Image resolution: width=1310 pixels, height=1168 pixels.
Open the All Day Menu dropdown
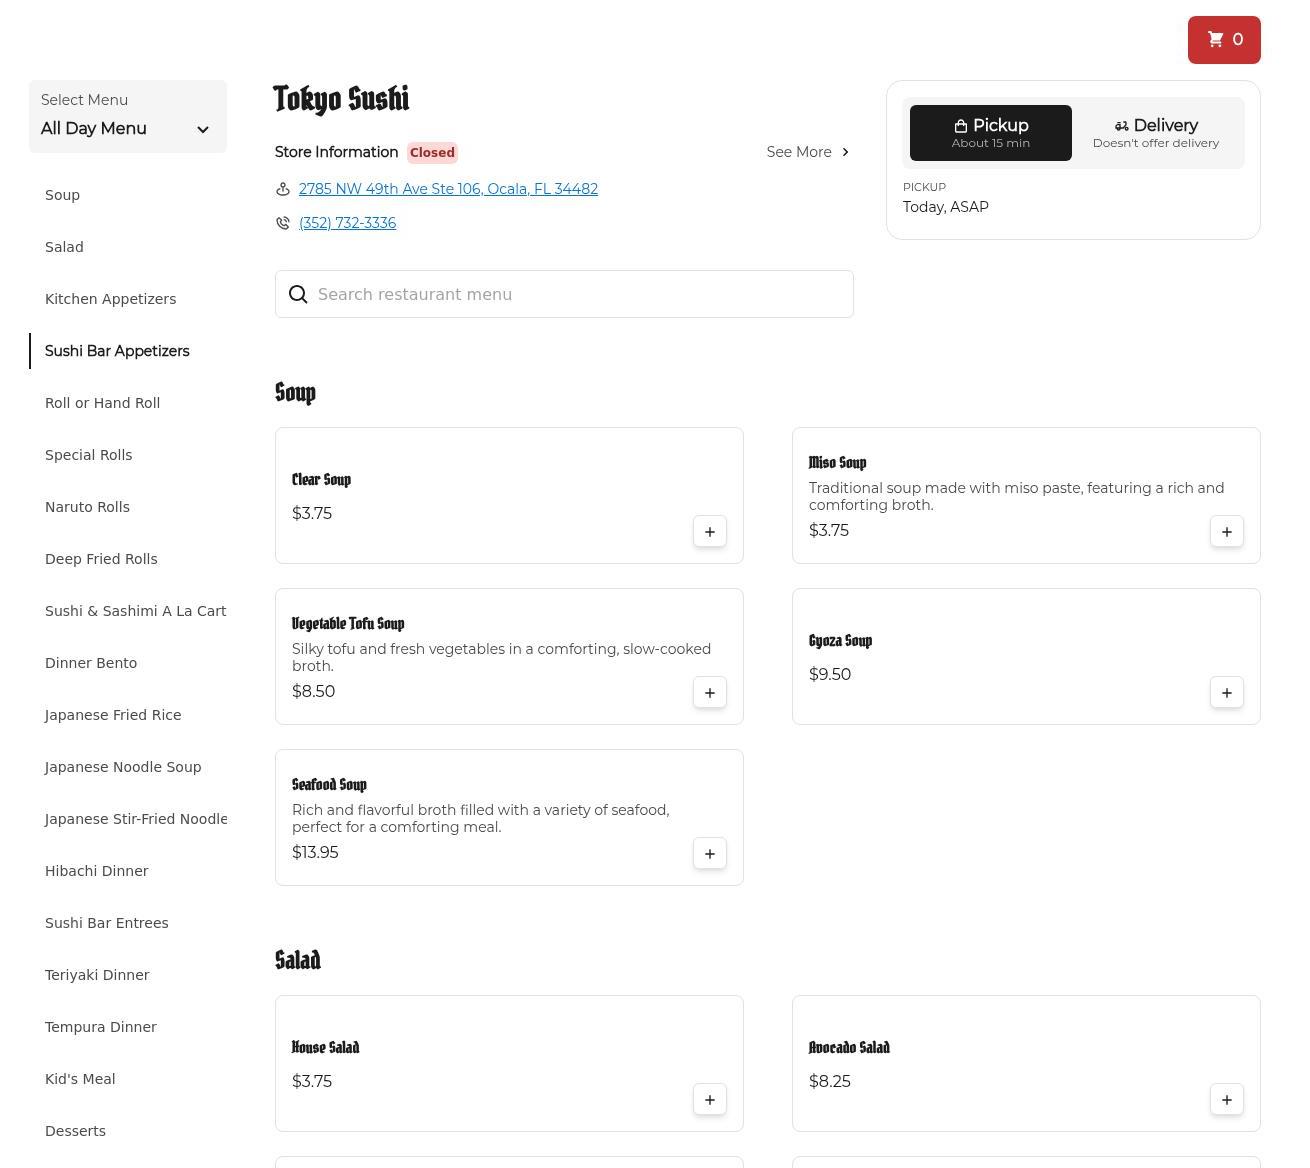pos(127,117)
